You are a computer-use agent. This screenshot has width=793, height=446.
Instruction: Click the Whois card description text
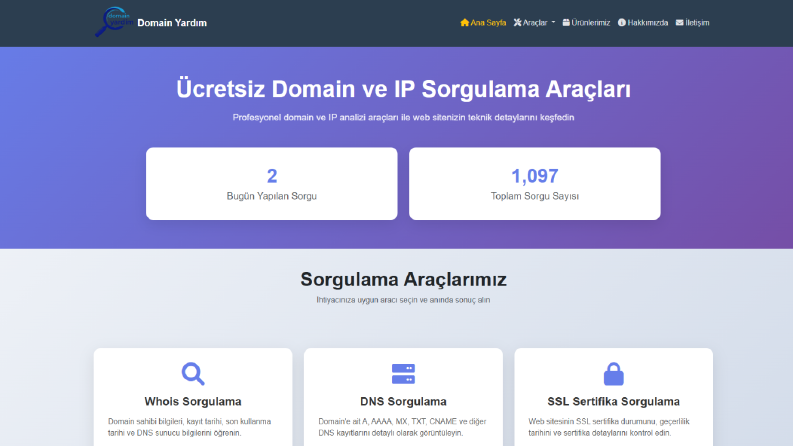coord(190,427)
